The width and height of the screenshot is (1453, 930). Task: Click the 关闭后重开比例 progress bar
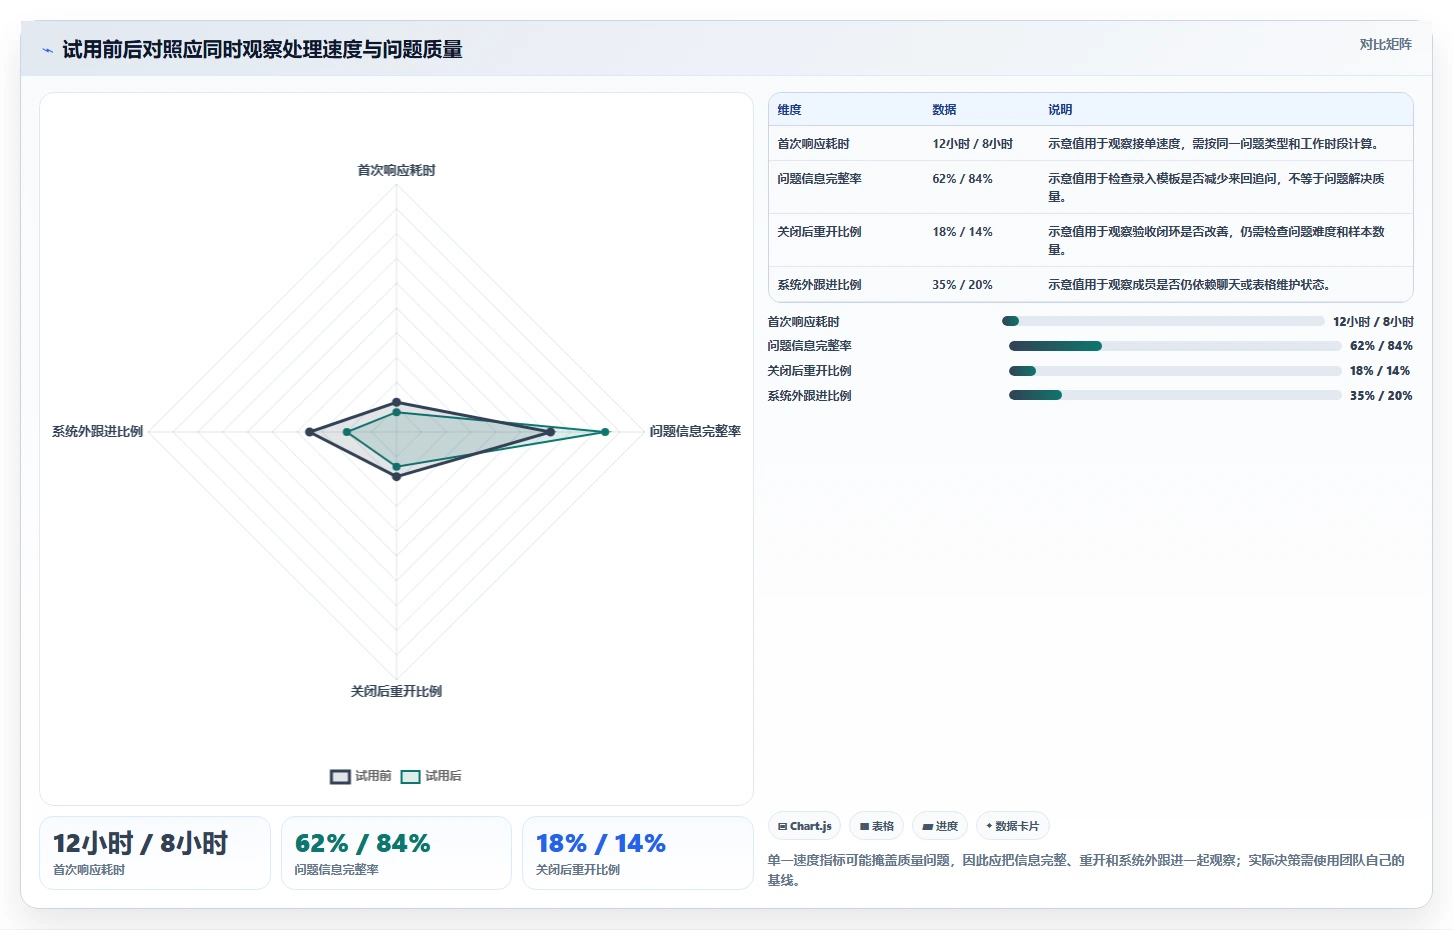pos(1175,371)
